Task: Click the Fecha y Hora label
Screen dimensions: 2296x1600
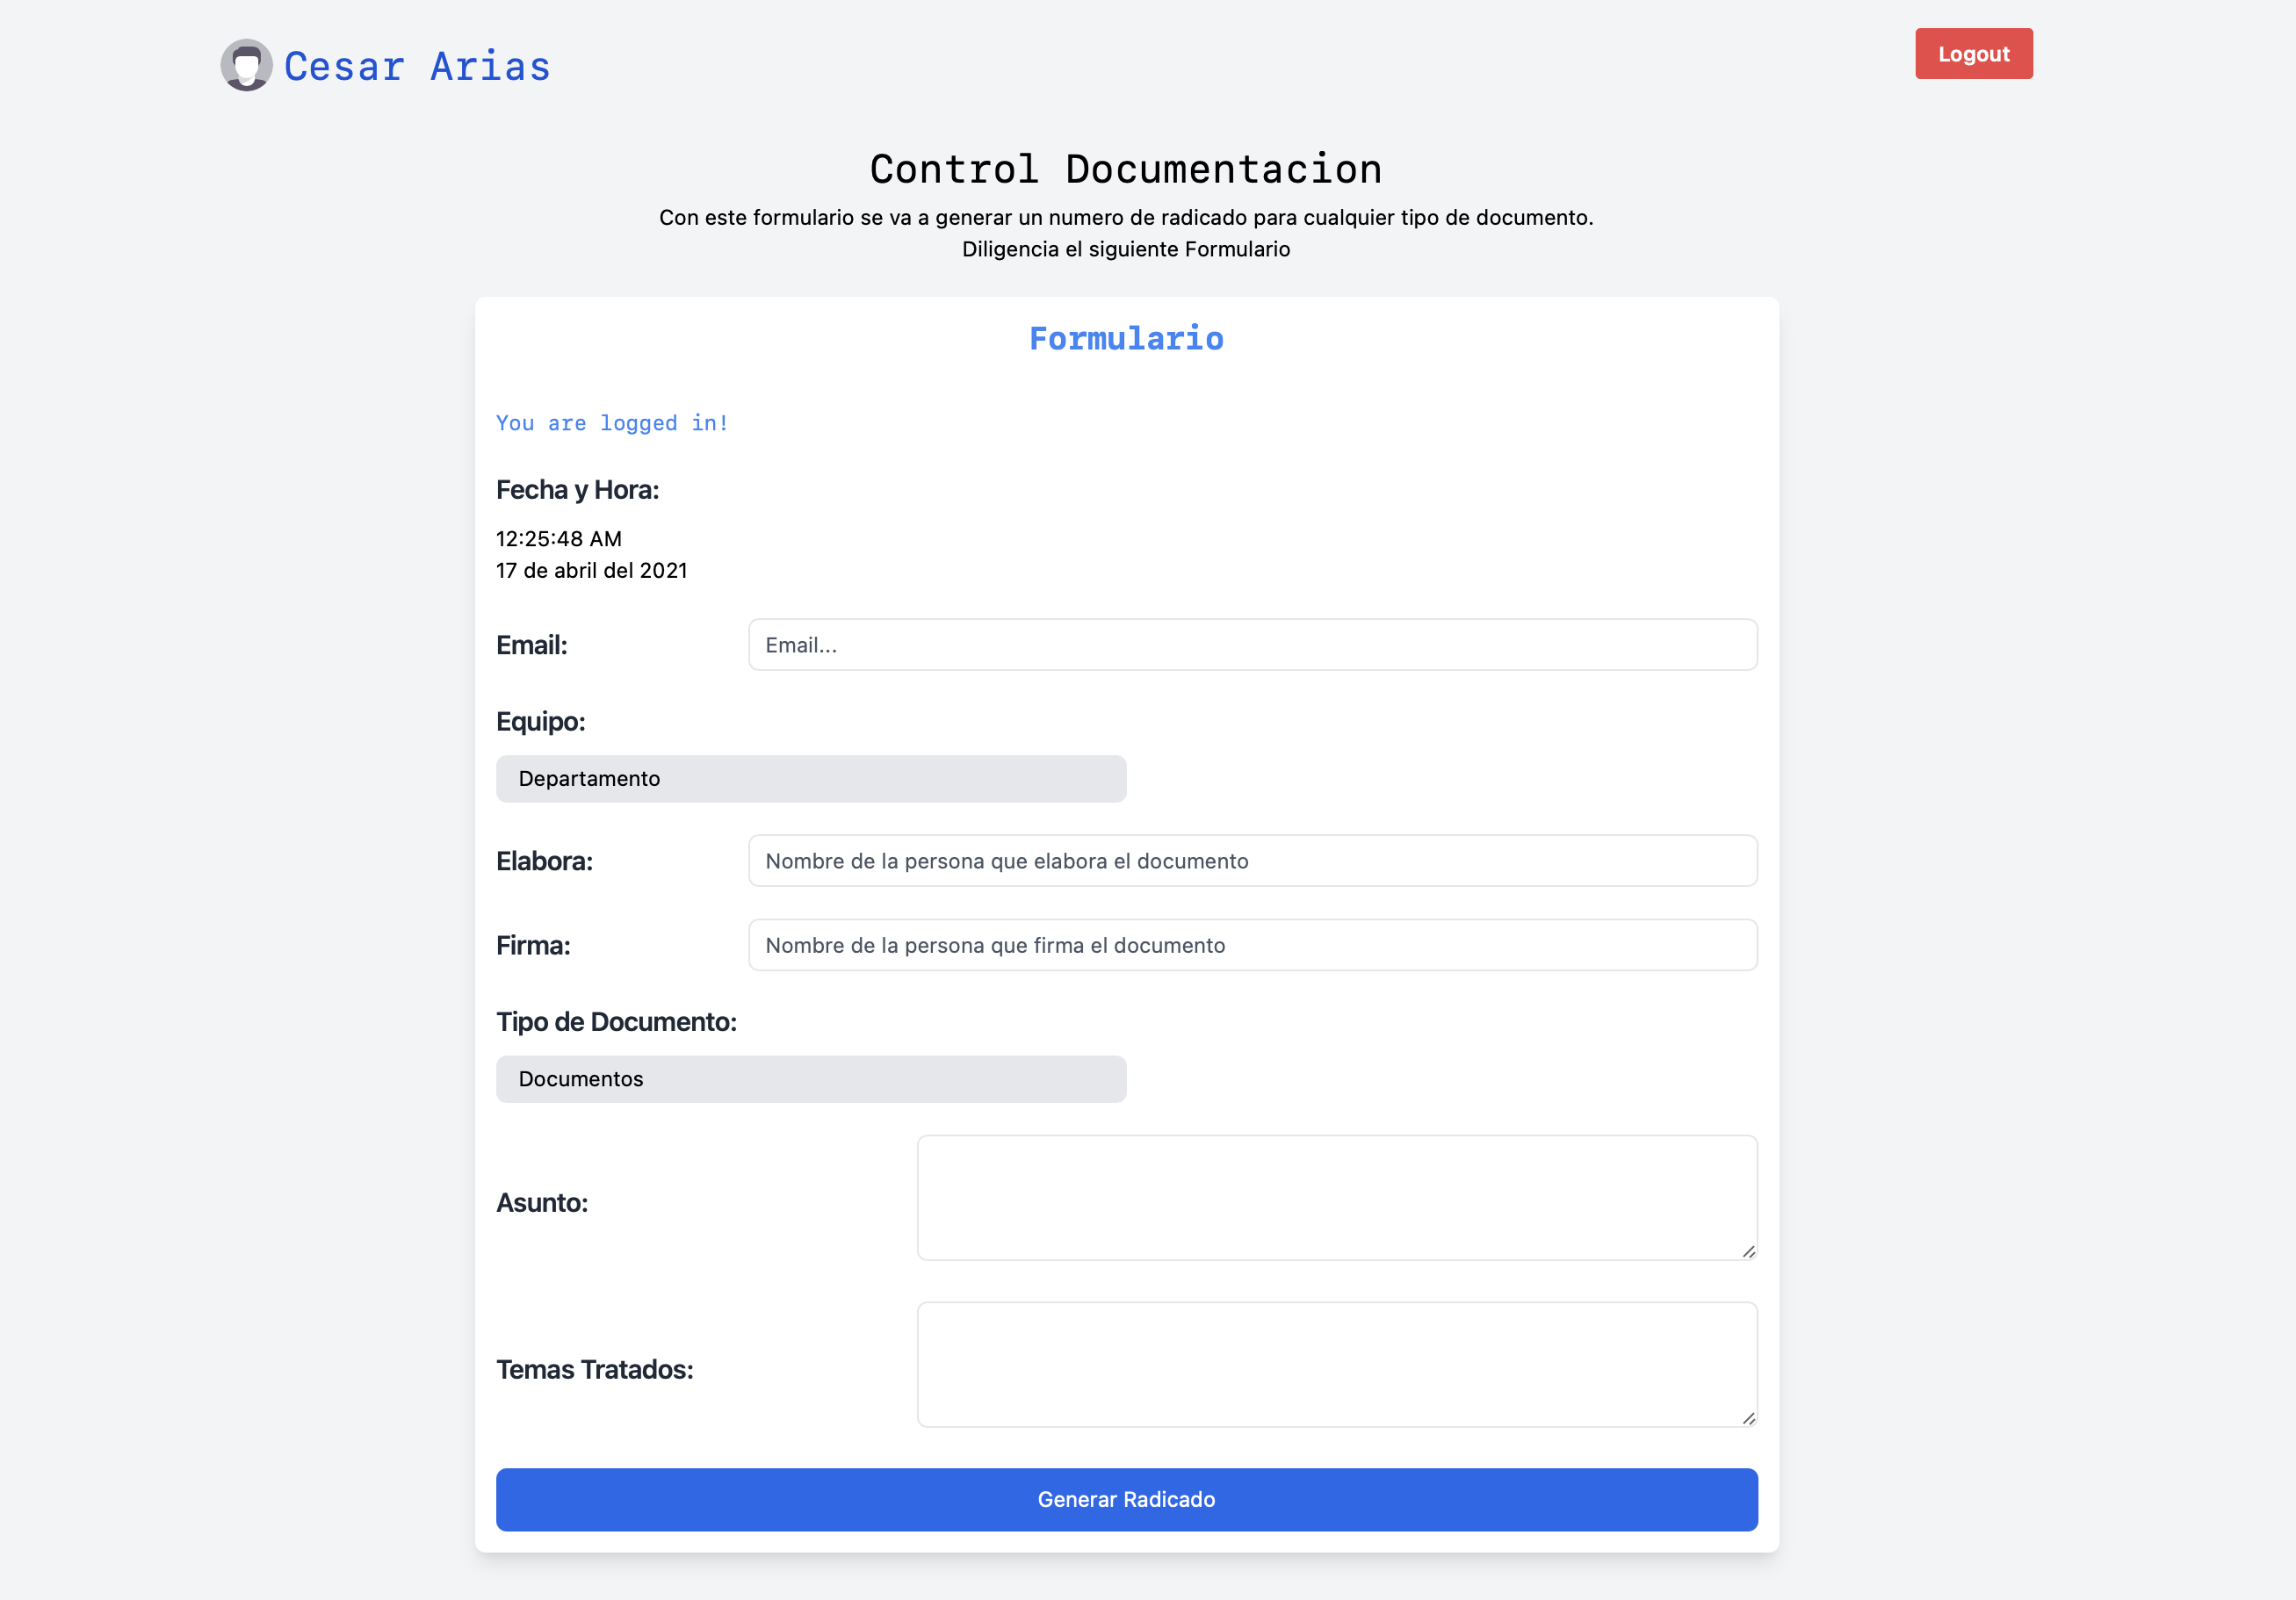Action: [x=577, y=489]
